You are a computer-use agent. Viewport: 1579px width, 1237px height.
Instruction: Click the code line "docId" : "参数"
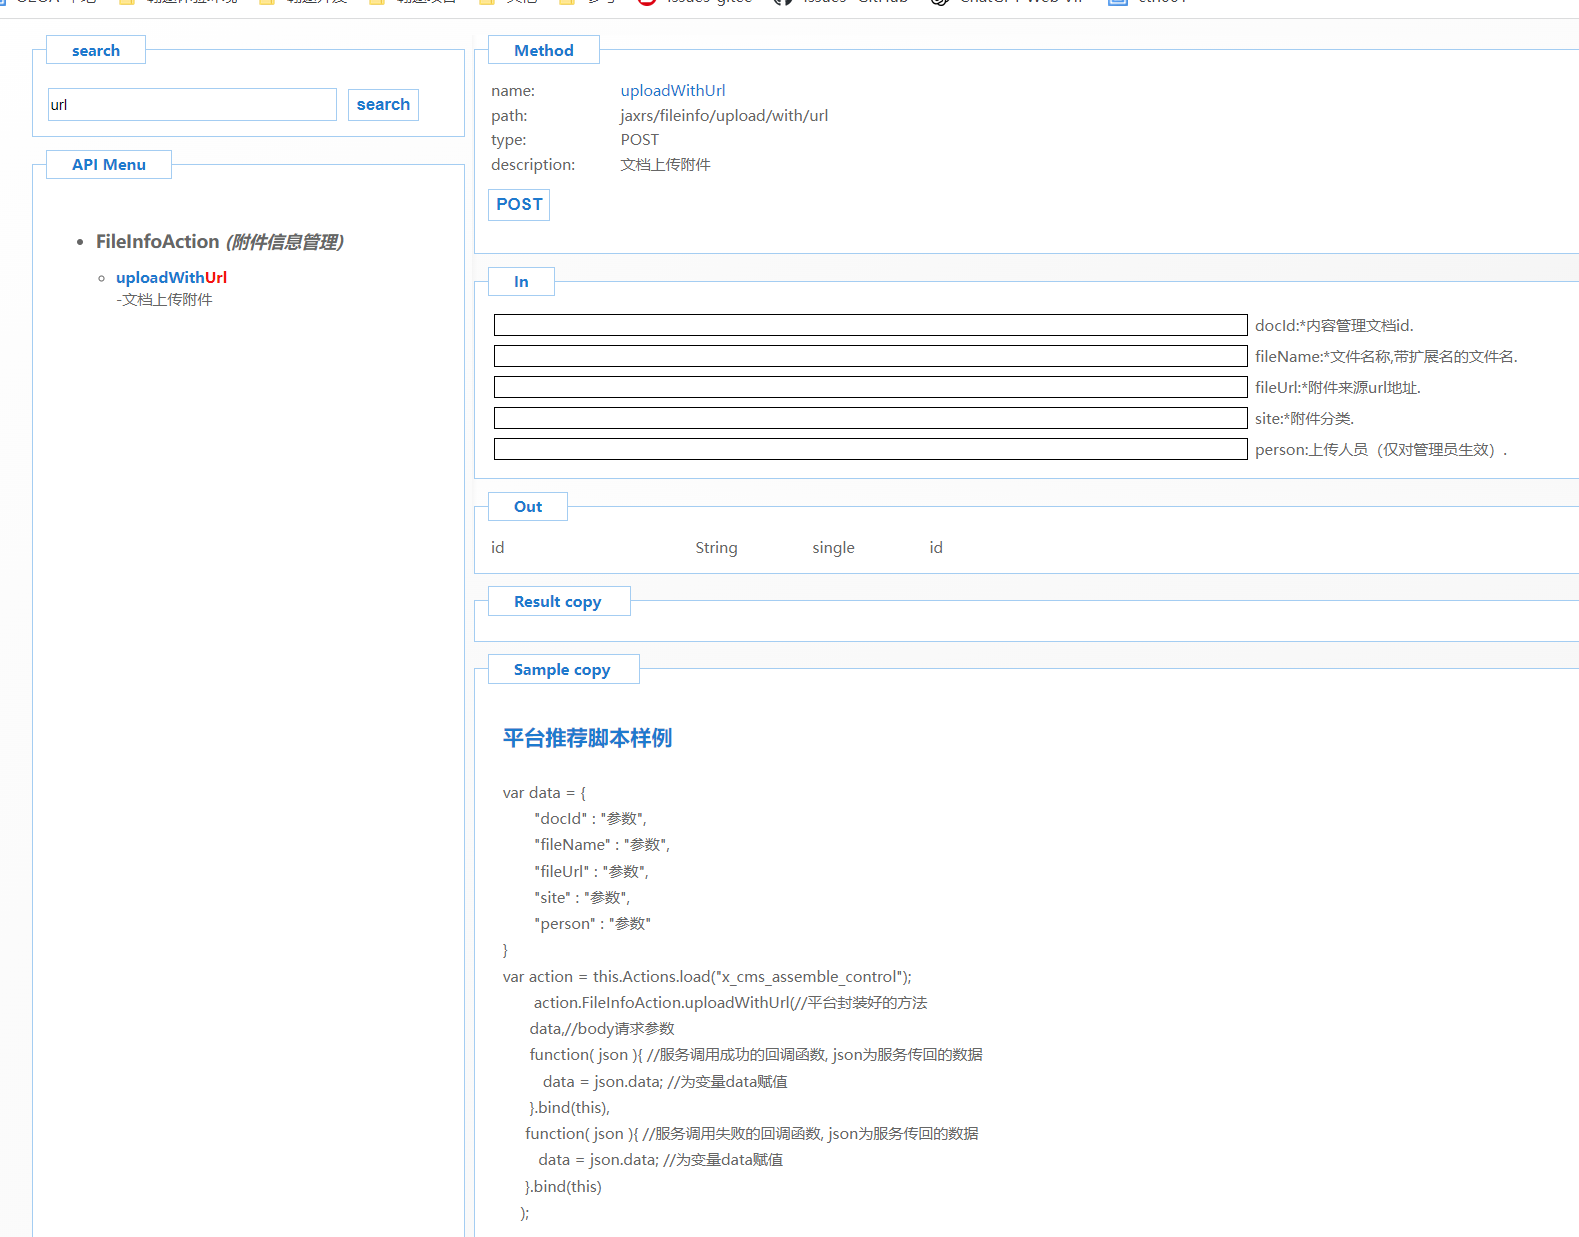pos(590,819)
